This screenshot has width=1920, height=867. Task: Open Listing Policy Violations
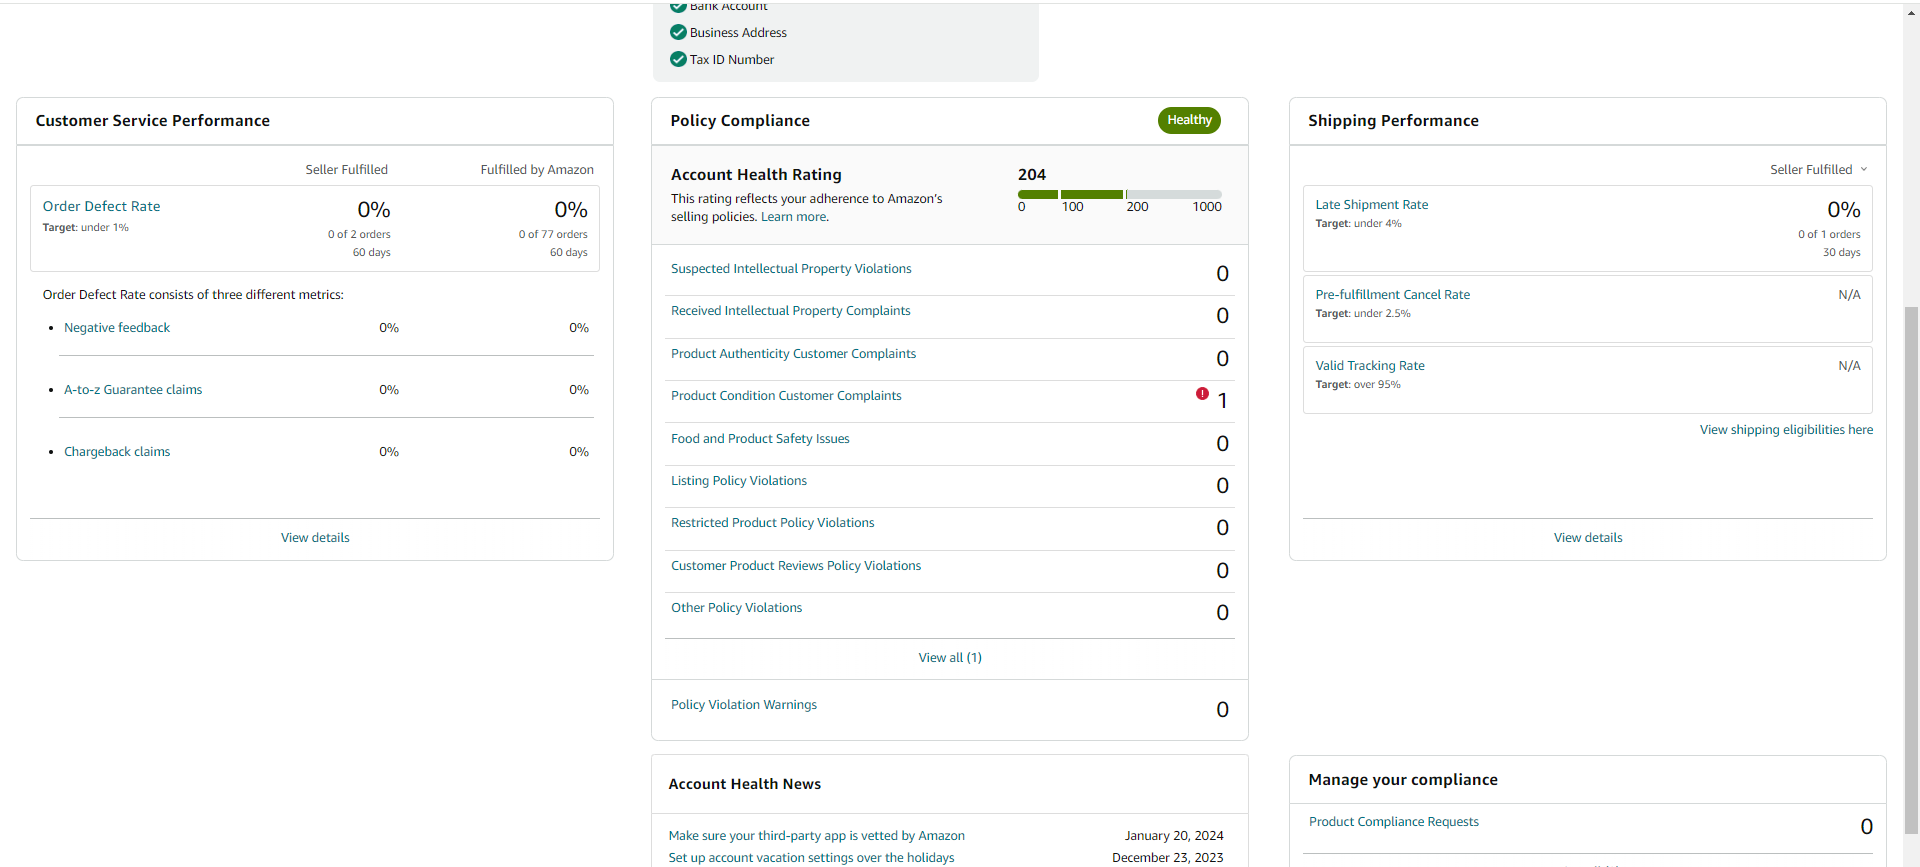739,481
